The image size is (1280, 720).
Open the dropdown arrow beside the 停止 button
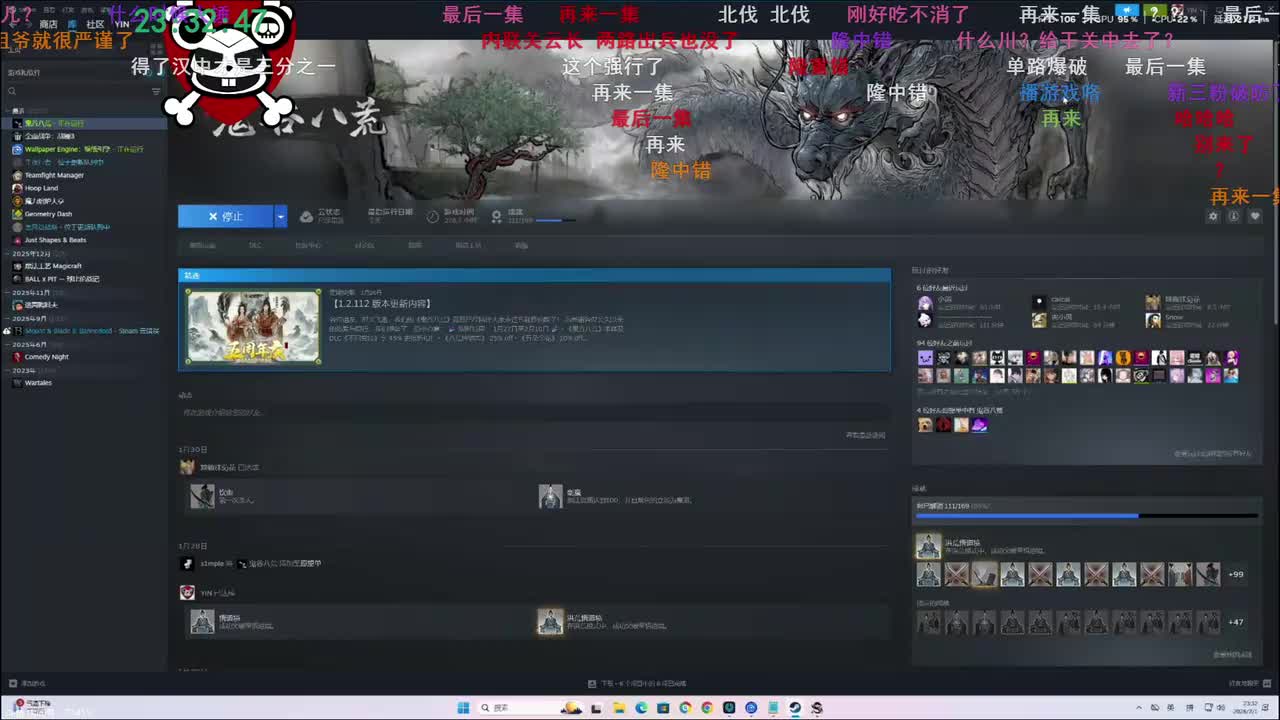click(x=281, y=216)
